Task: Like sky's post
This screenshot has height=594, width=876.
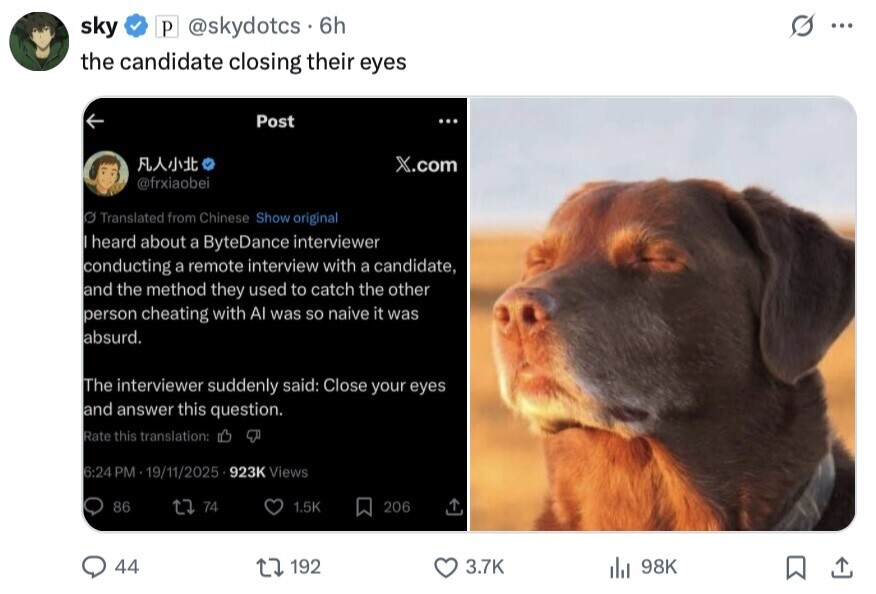Action: click(x=446, y=567)
